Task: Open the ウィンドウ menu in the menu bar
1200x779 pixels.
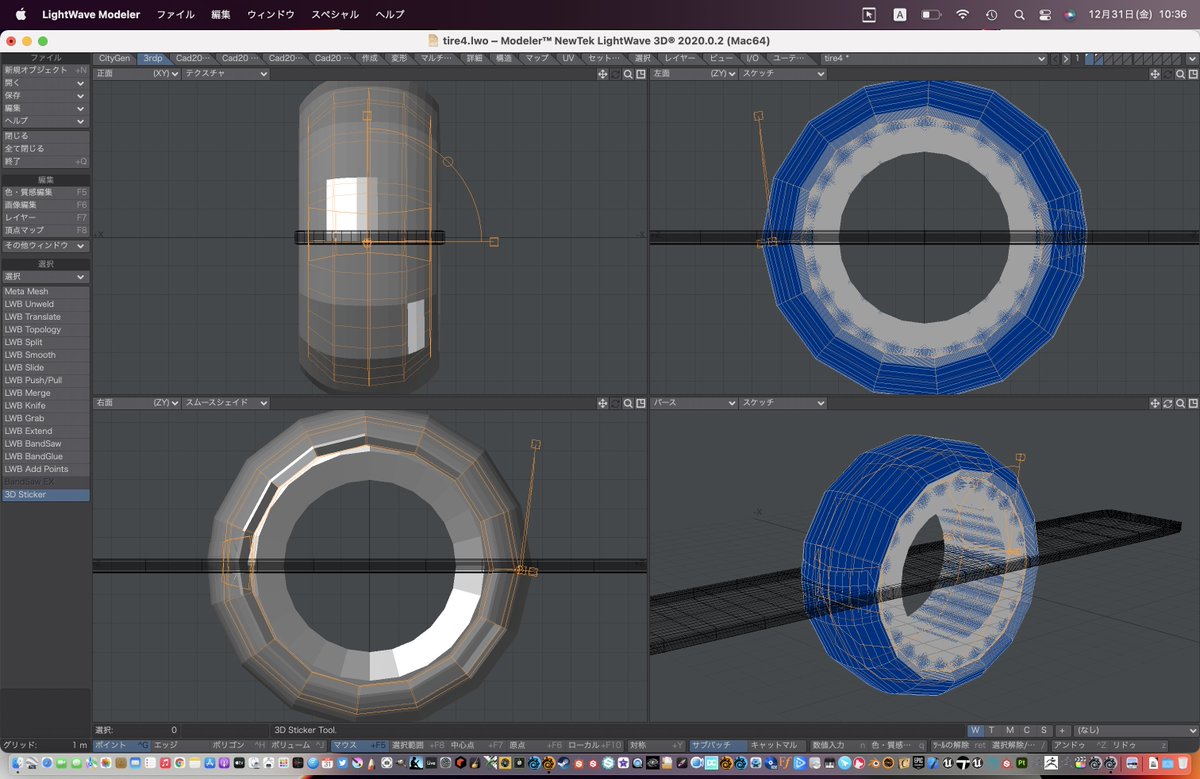Action: point(271,15)
